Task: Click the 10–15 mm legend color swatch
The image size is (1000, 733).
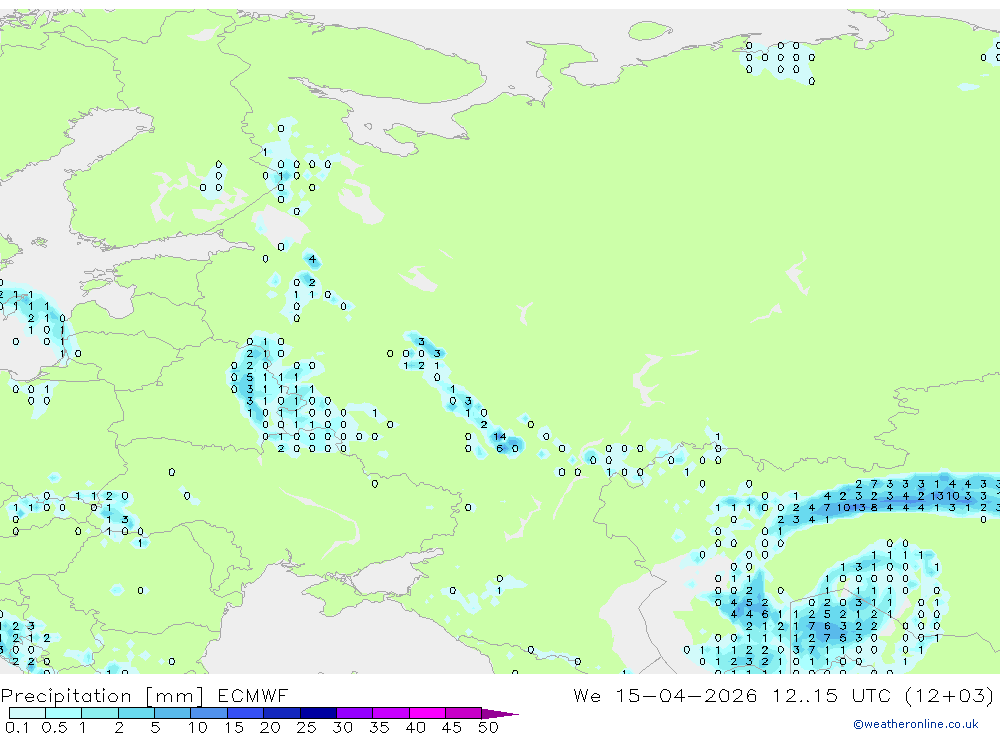Action: coord(209,713)
